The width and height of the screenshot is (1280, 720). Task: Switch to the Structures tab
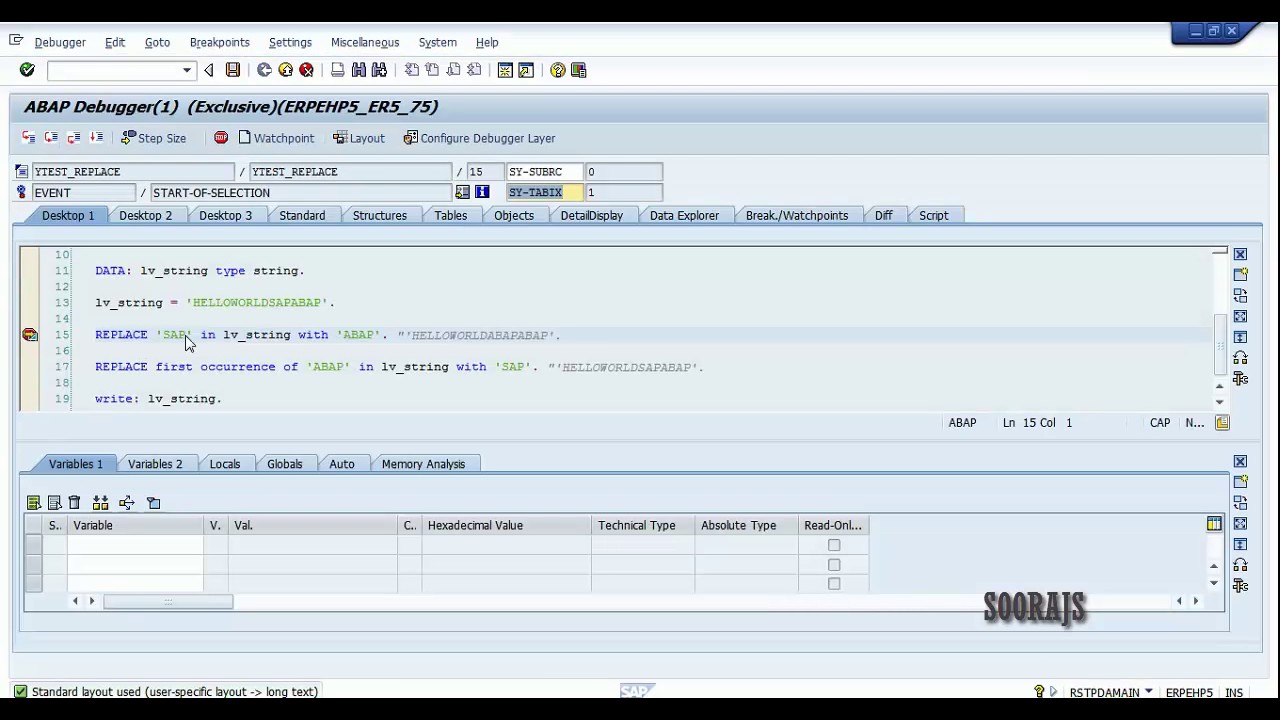coord(379,215)
